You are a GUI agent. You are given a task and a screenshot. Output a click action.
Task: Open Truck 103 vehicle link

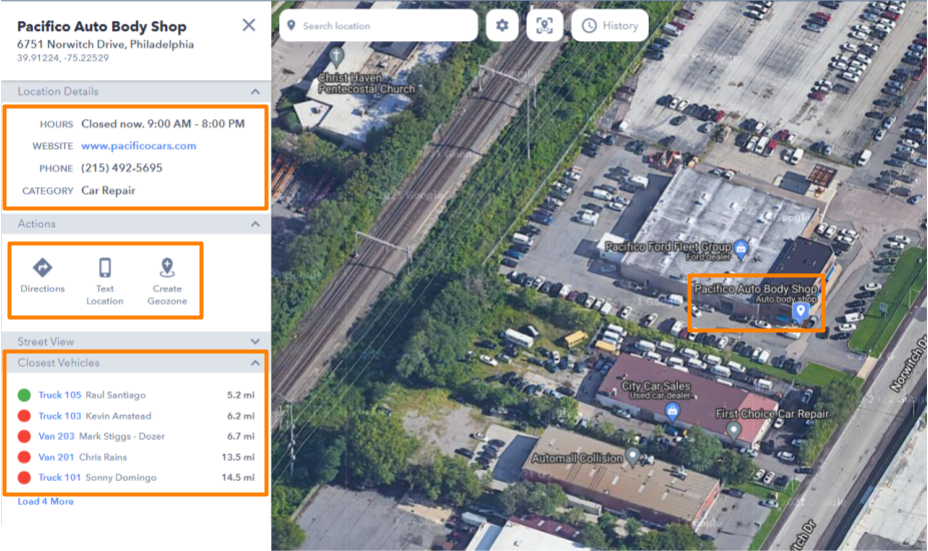click(x=60, y=415)
